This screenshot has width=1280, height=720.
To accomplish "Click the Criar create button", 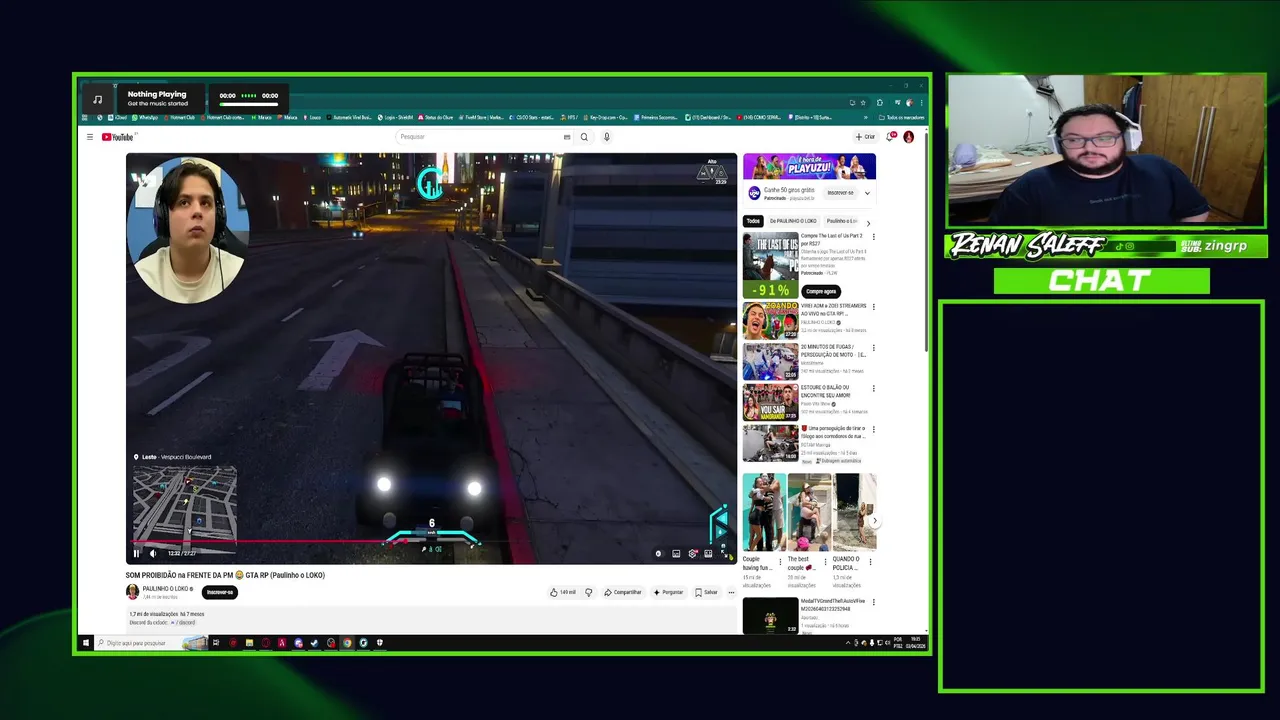I will click(x=865, y=137).
